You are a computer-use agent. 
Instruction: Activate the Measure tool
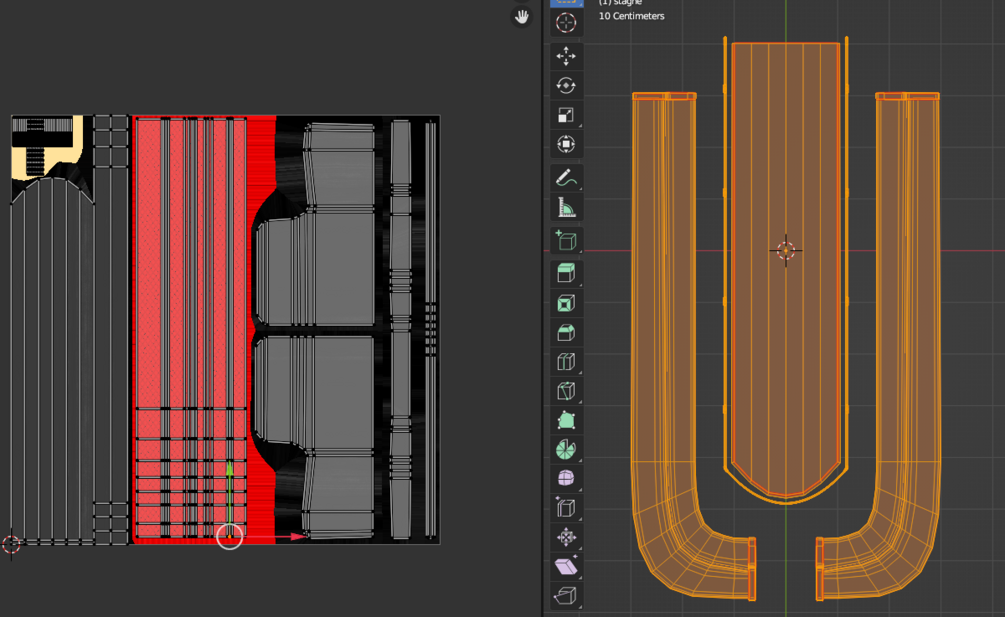[566, 207]
